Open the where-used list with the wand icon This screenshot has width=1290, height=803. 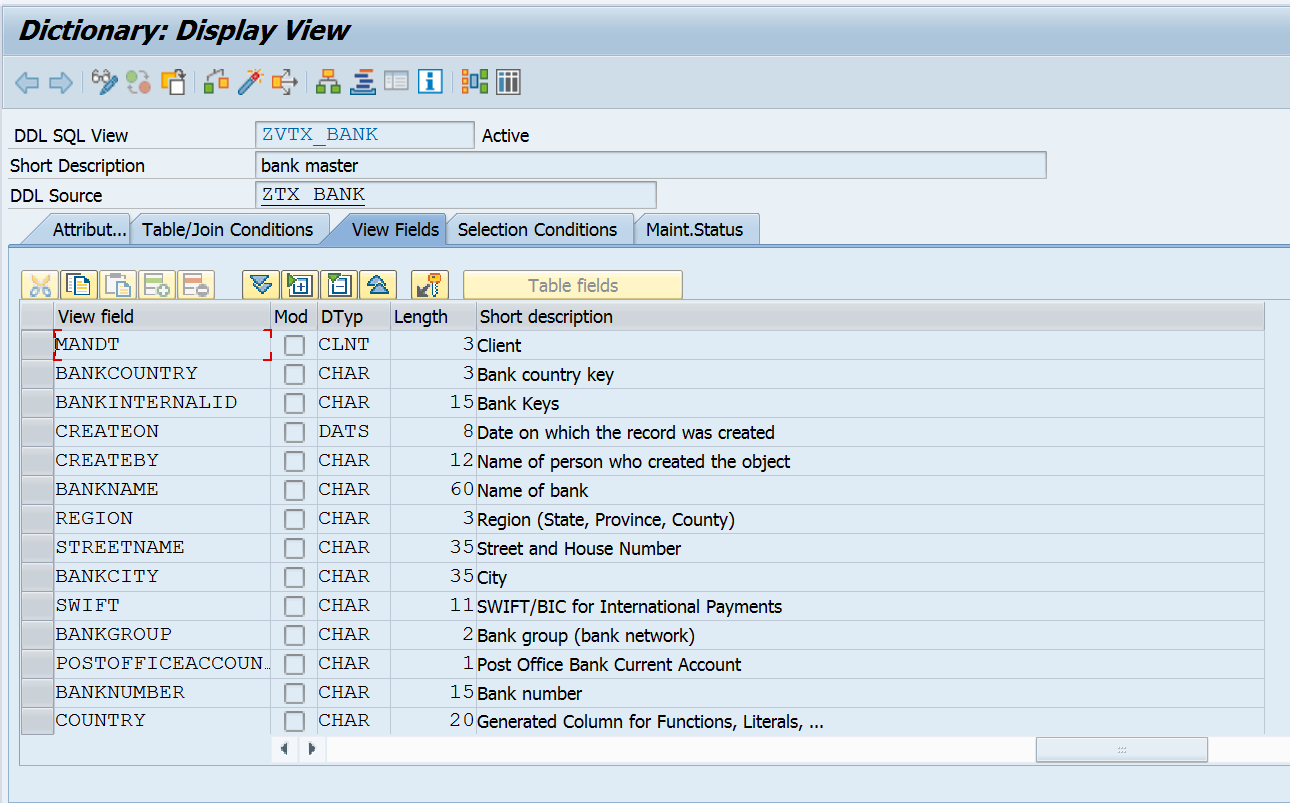tap(250, 82)
